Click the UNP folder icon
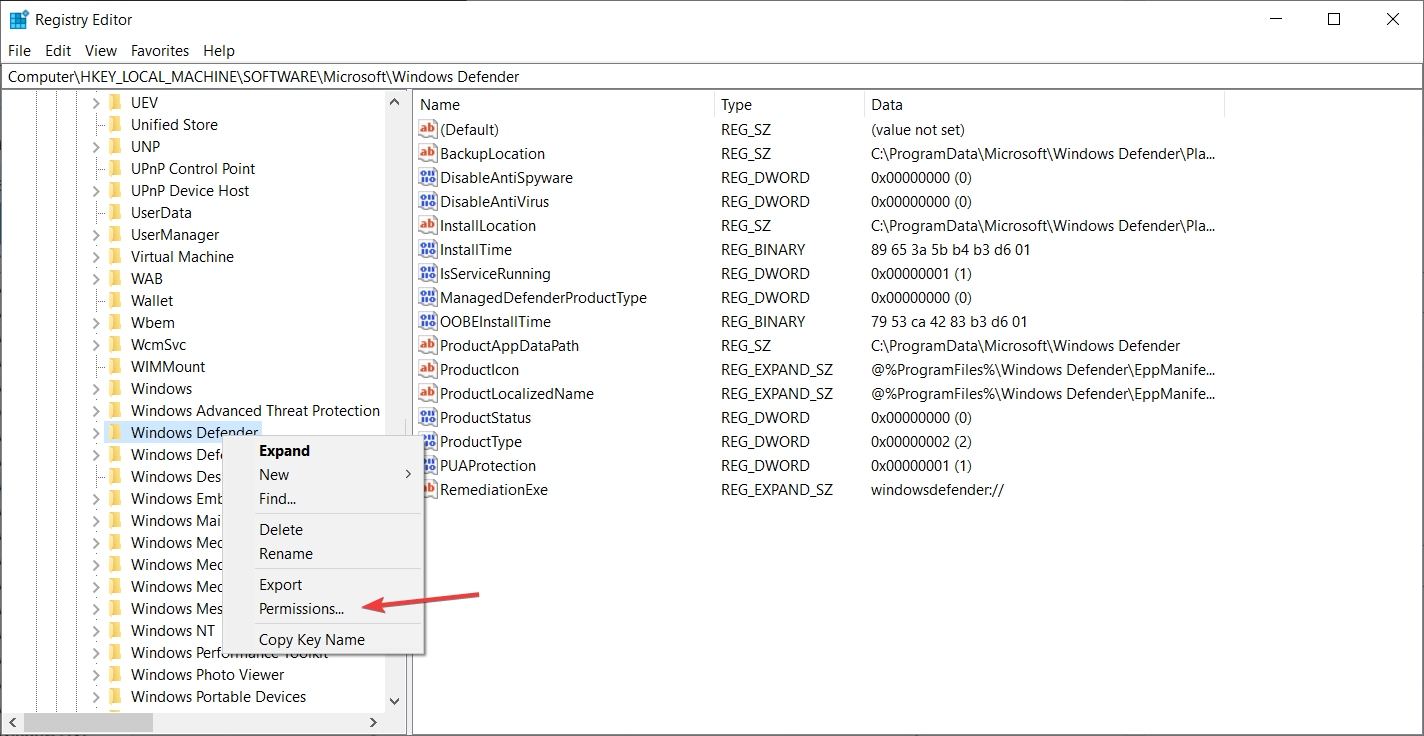 [x=115, y=146]
